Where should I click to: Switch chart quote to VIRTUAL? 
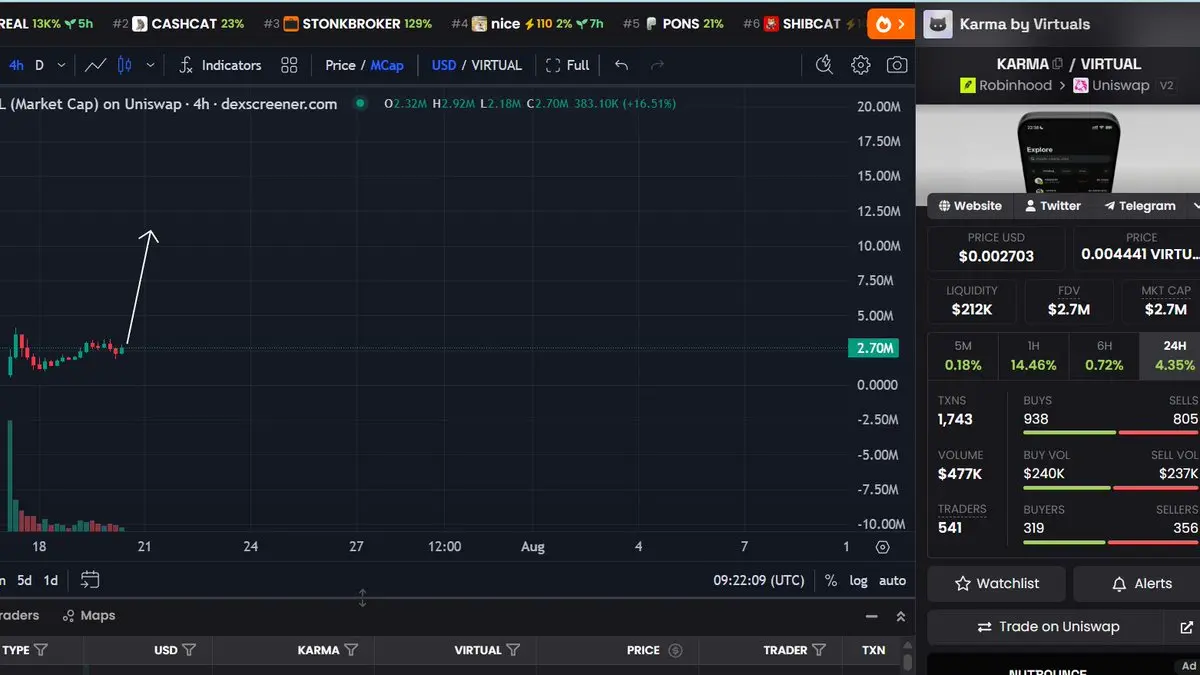[x=497, y=65]
